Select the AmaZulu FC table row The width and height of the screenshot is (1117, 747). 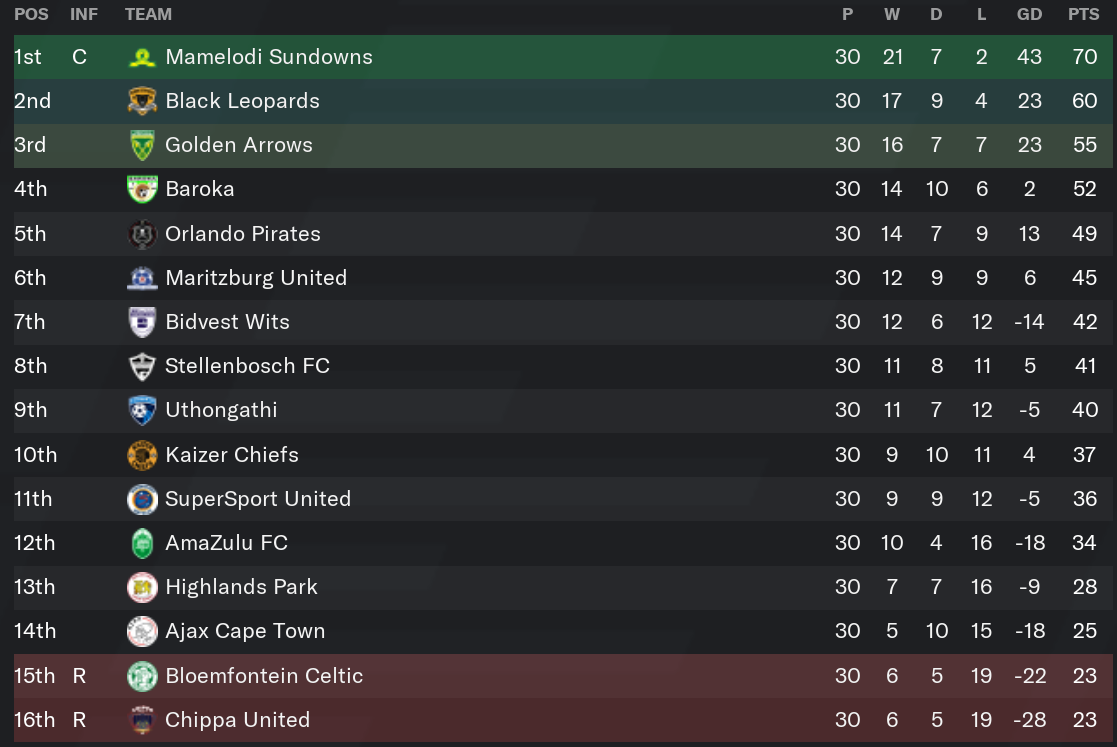[x=563, y=543]
